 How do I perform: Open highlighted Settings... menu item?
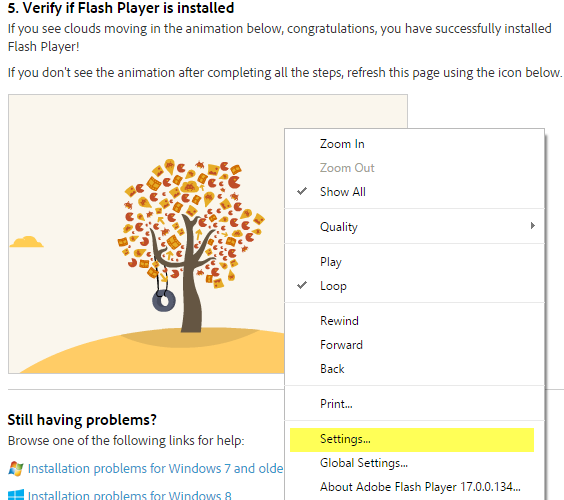coord(412,440)
